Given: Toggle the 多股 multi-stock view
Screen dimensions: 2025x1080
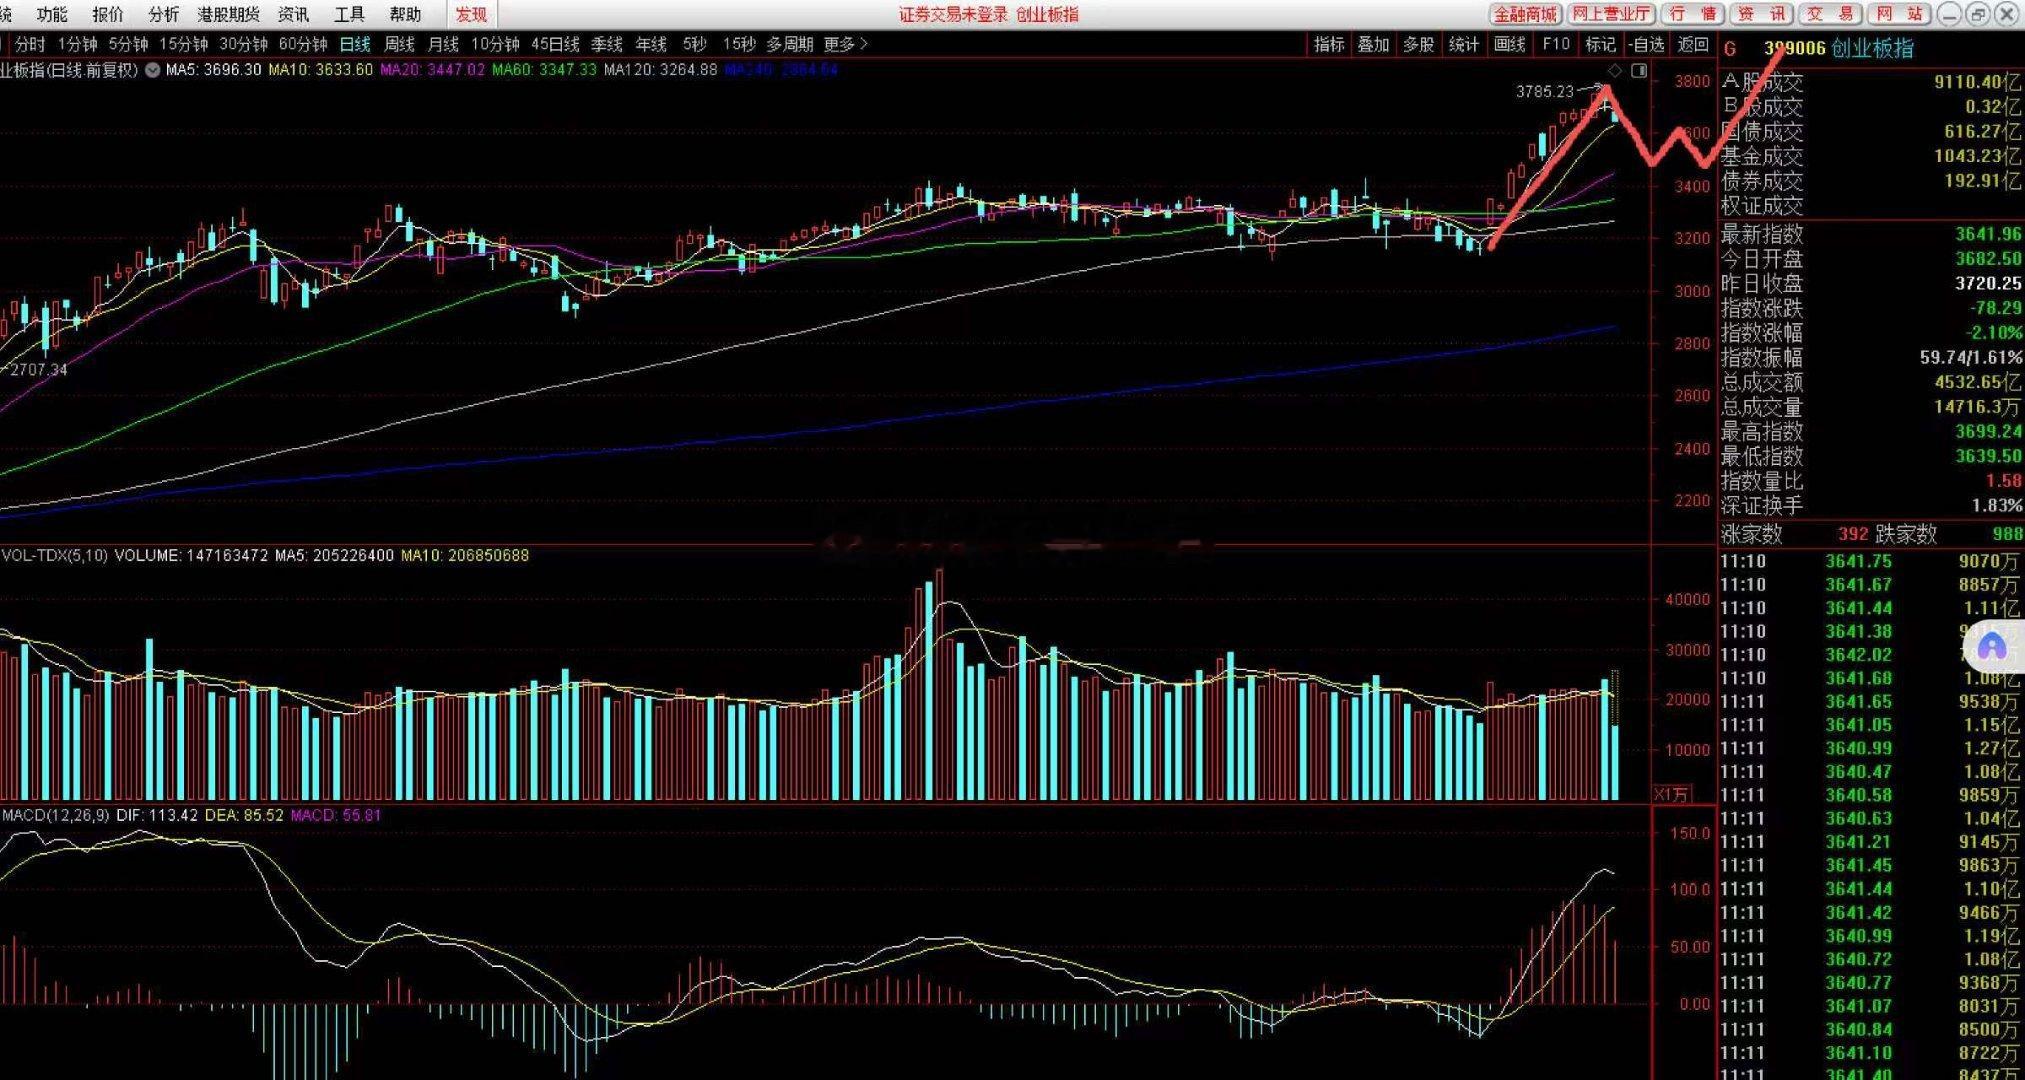Looking at the screenshot, I should pos(1418,44).
